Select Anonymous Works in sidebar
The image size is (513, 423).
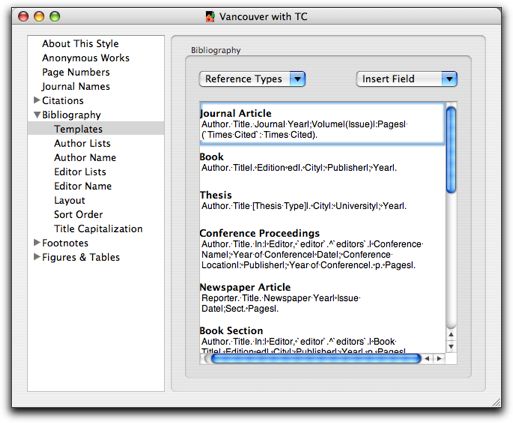click(86, 58)
